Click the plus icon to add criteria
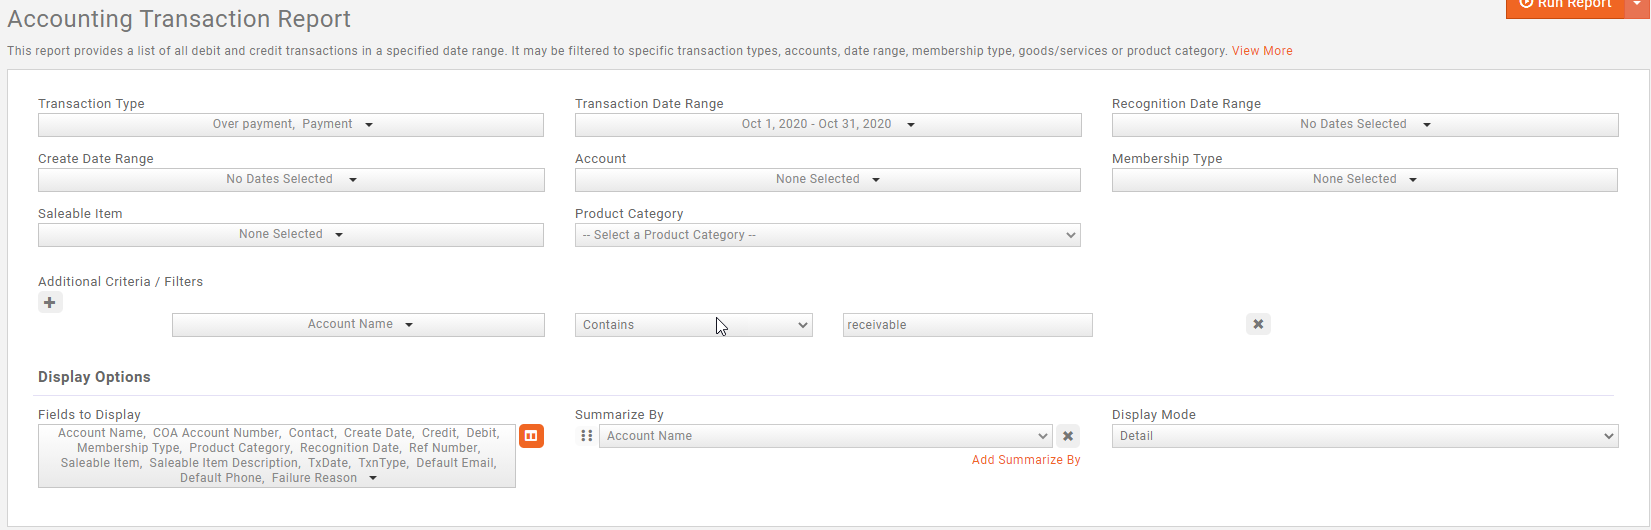The height and width of the screenshot is (530, 1651). (50, 302)
